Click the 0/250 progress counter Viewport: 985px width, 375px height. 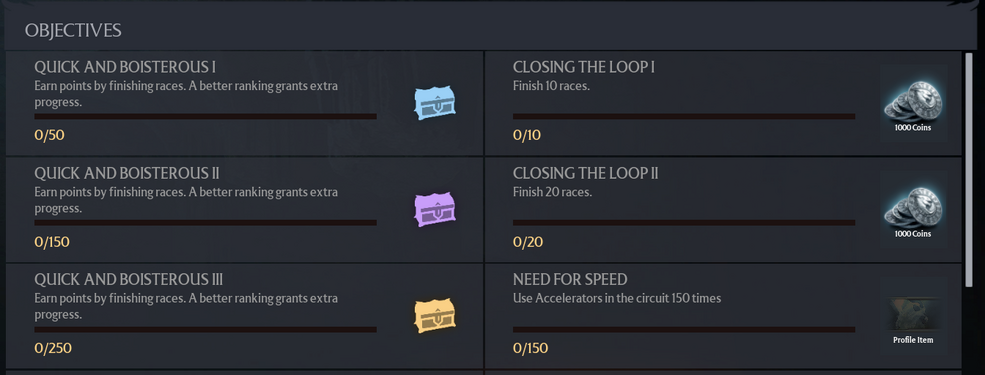click(53, 348)
